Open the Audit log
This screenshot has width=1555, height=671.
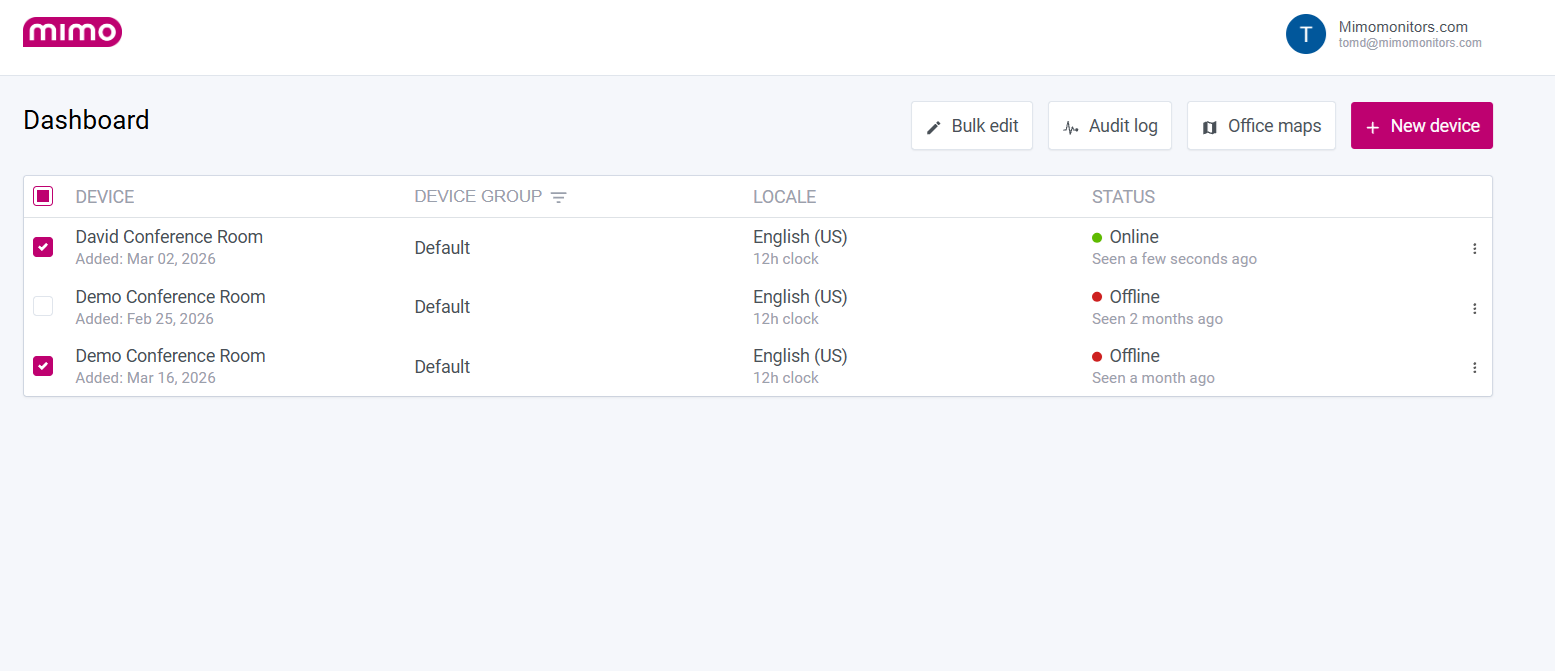[1110, 126]
